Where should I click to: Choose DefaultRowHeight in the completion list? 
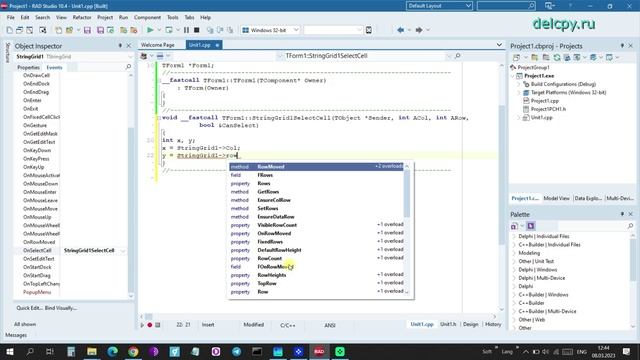(316, 250)
